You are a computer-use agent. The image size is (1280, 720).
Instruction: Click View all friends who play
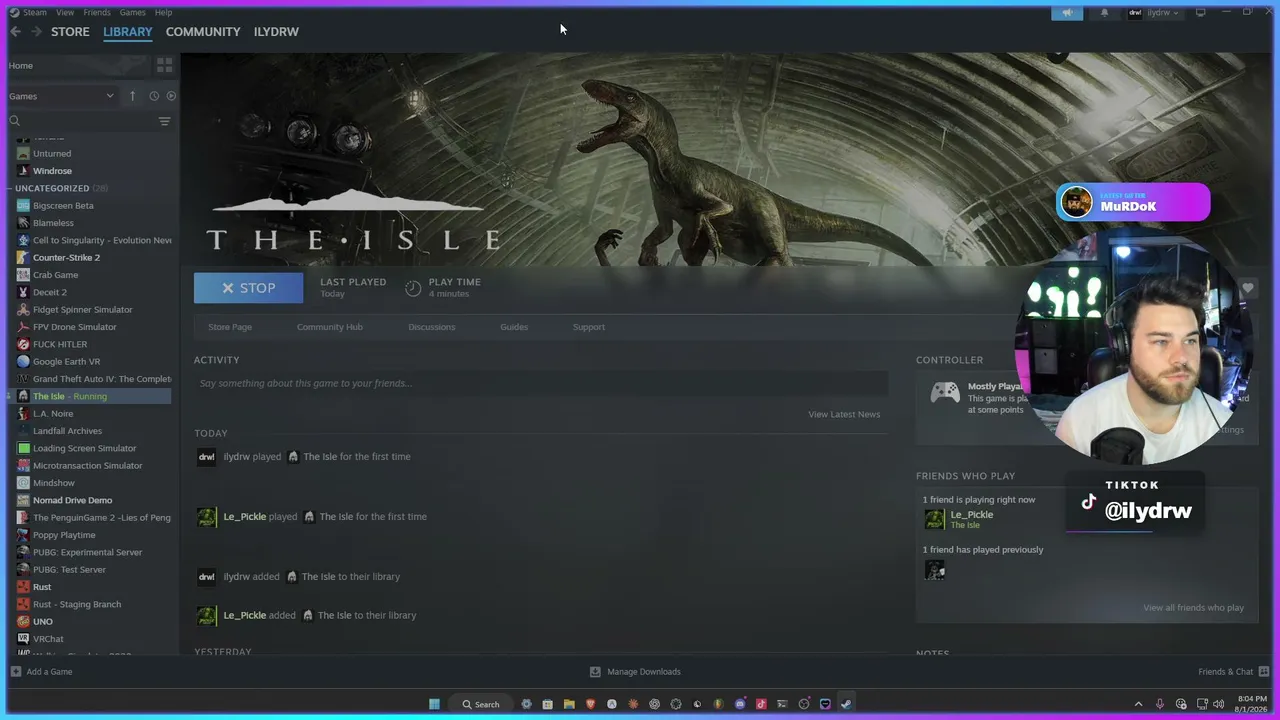click(1194, 608)
